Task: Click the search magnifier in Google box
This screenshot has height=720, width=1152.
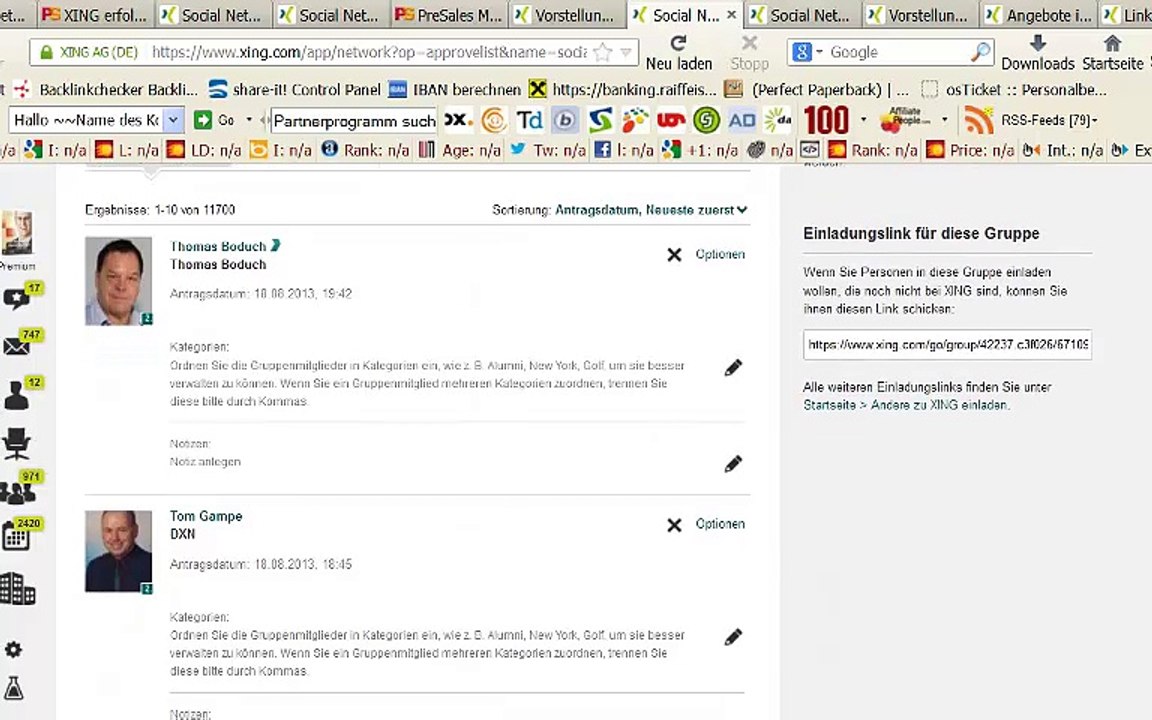Action: tap(981, 52)
